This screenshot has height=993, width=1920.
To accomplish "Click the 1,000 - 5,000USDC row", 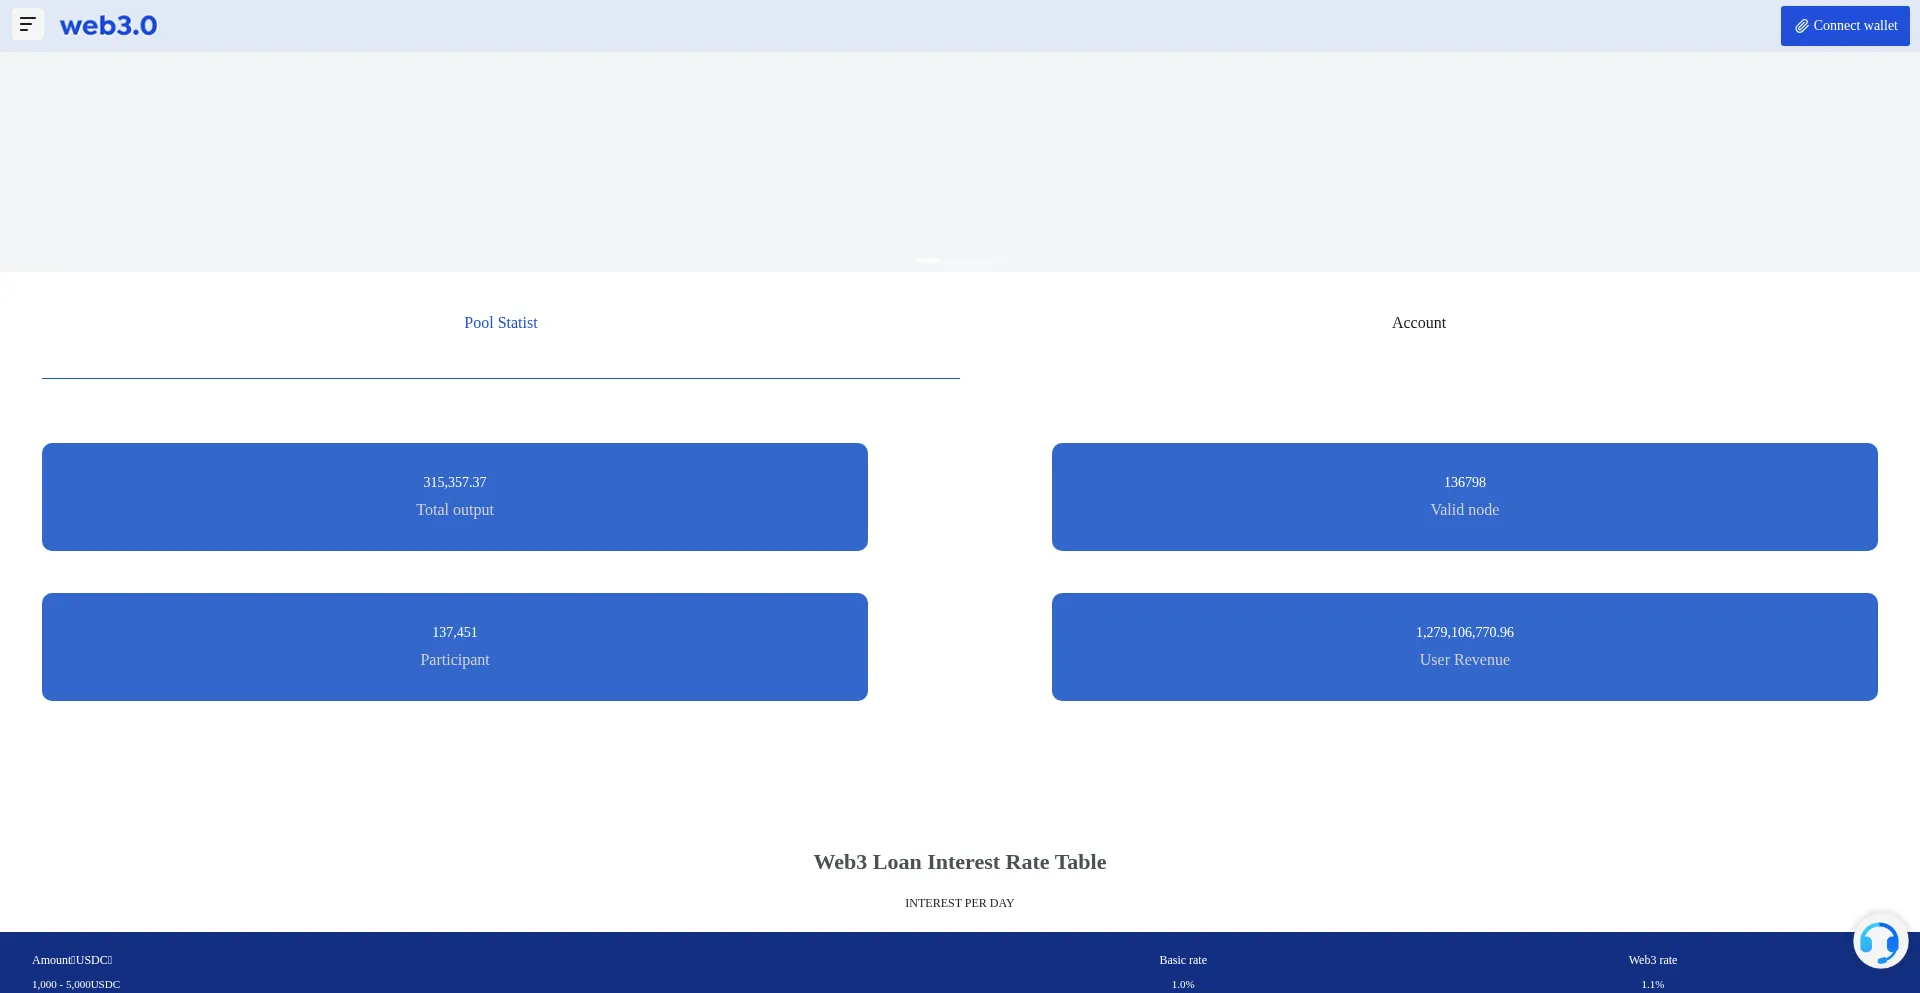I will pyautogui.click(x=76, y=984).
